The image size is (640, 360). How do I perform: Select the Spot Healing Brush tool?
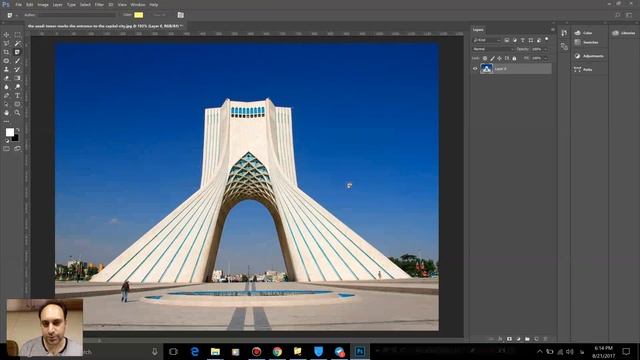coord(6,61)
